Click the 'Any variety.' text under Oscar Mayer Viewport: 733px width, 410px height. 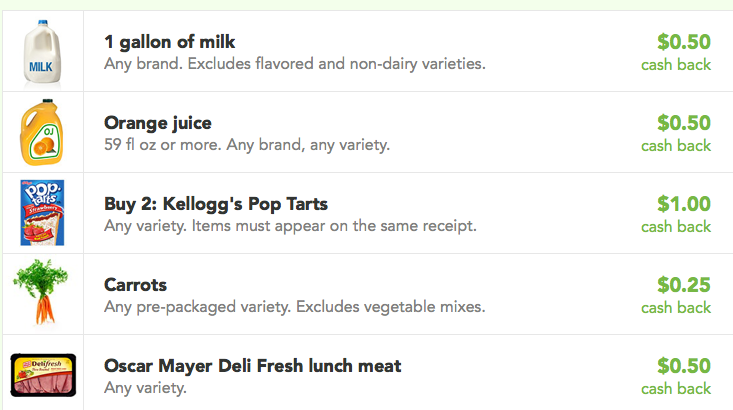click(145, 388)
